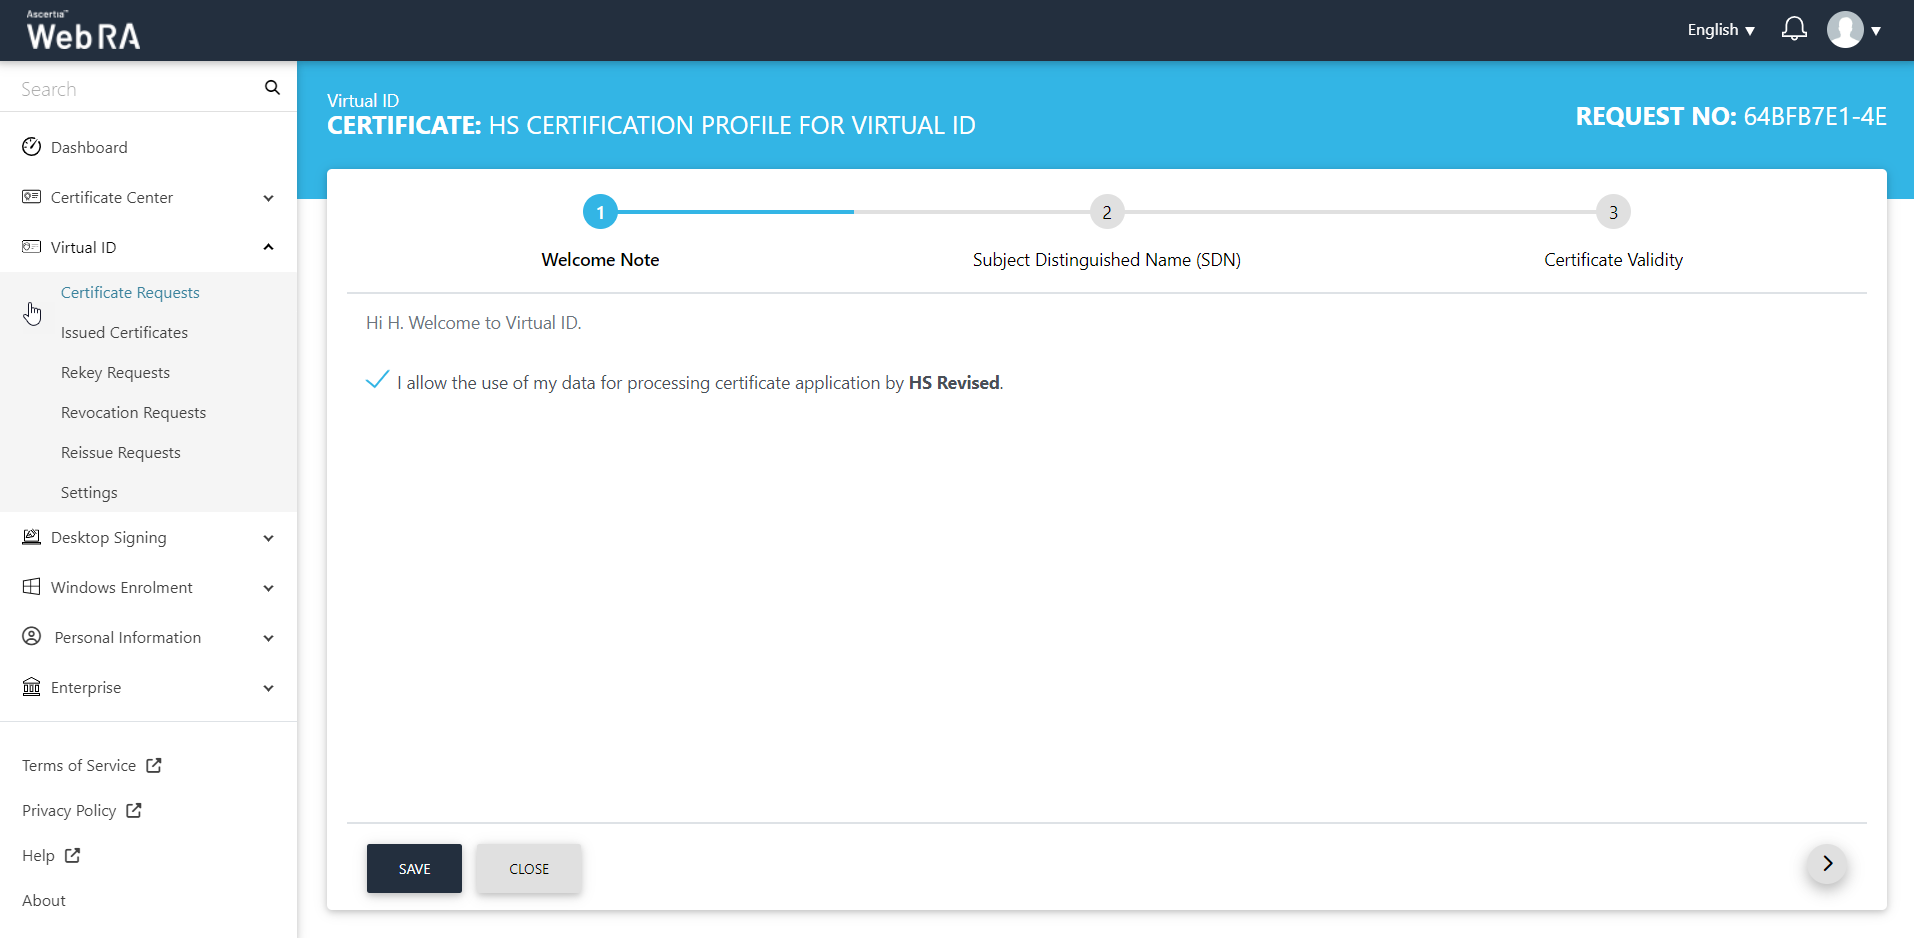Click the Enterprise building icon

[x=32, y=687]
